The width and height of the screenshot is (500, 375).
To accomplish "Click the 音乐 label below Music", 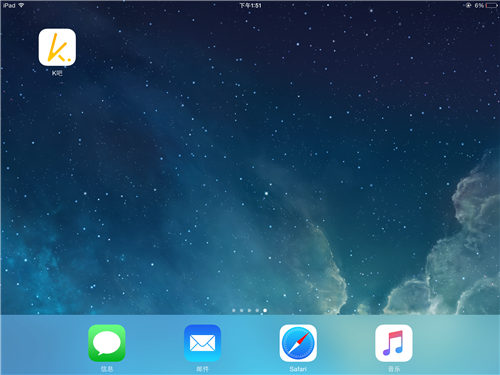I will click(x=394, y=369).
